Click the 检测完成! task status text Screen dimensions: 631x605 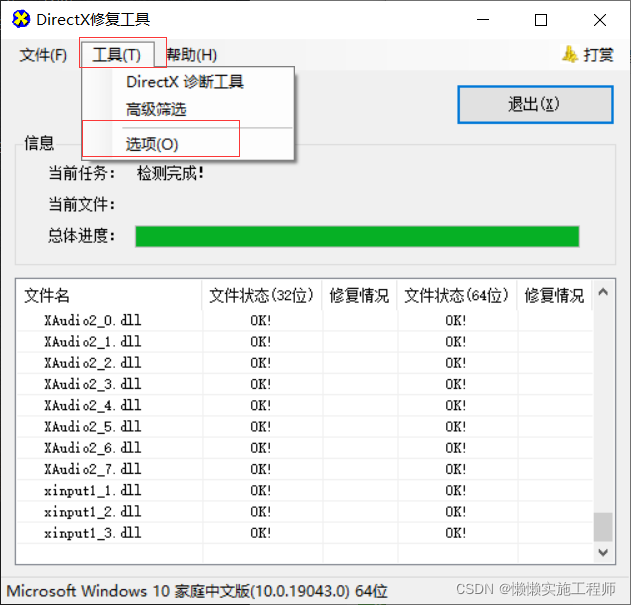[171, 173]
